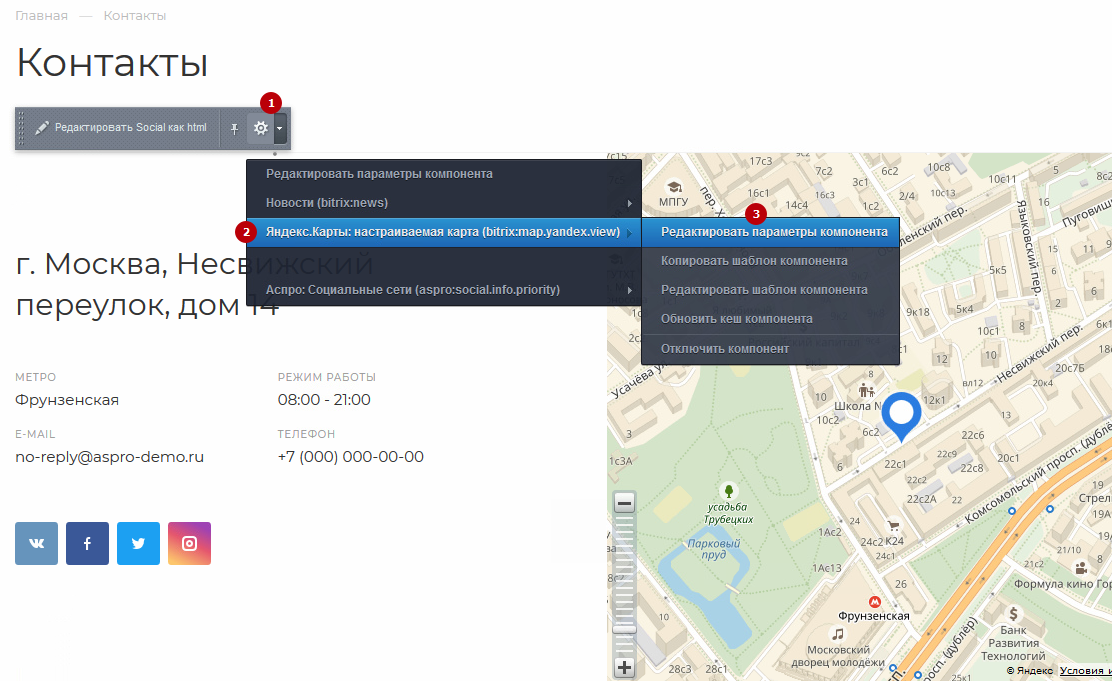Click Контакты page heading
The height and width of the screenshot is (681, 1112).
112,62
